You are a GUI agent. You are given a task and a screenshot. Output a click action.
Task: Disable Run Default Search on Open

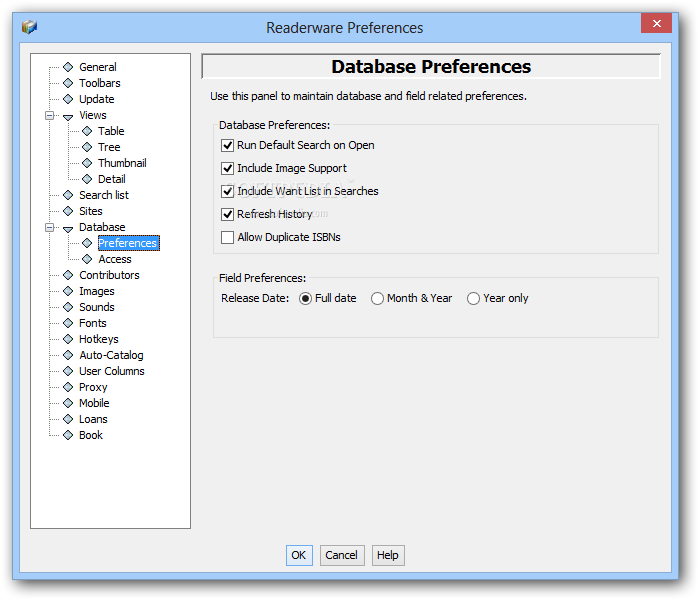coord(228,145)
